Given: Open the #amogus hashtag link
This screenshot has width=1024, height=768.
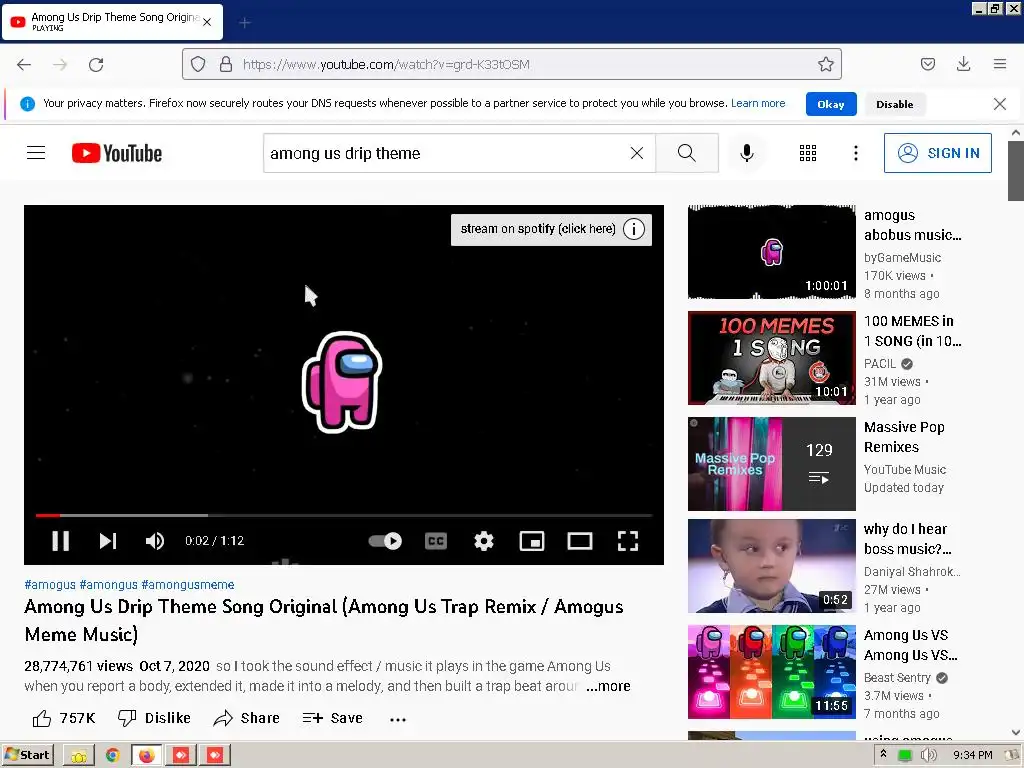Looking at the screenshot, I should pyautogui.click(x=50, y=584).
